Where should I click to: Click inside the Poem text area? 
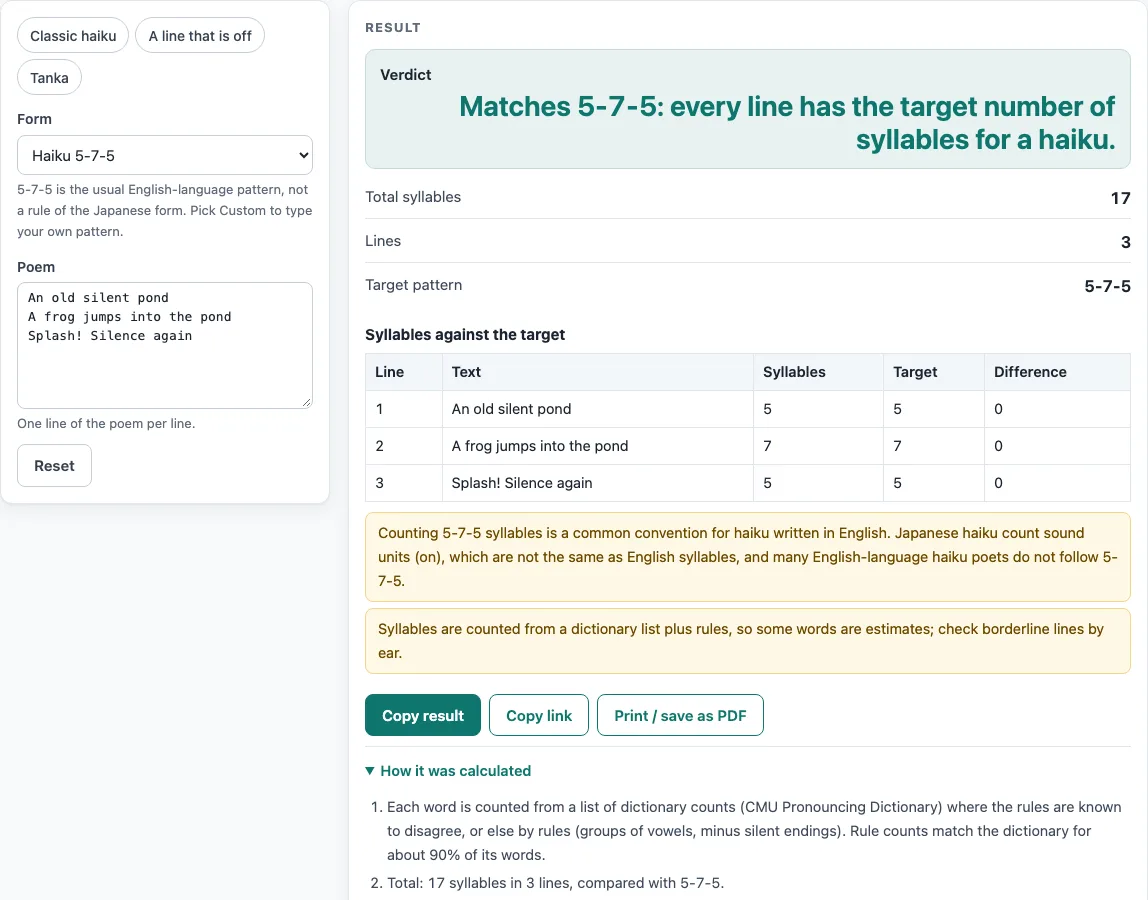(x=165, y=346)
